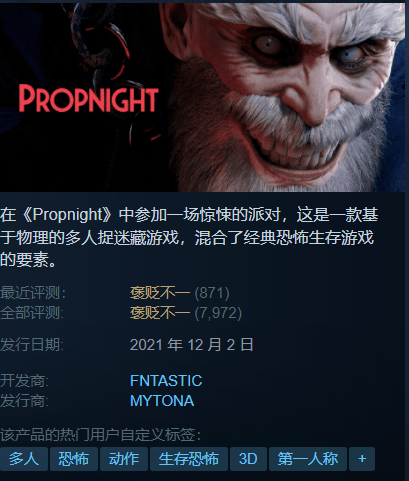Select the 生存恐怖 tag

189,459
